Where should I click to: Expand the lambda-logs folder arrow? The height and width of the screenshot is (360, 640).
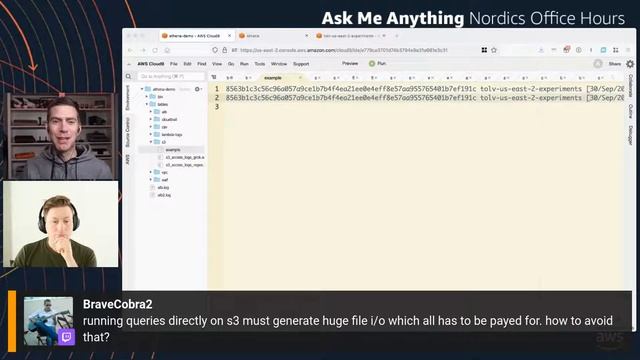point(151,134)
